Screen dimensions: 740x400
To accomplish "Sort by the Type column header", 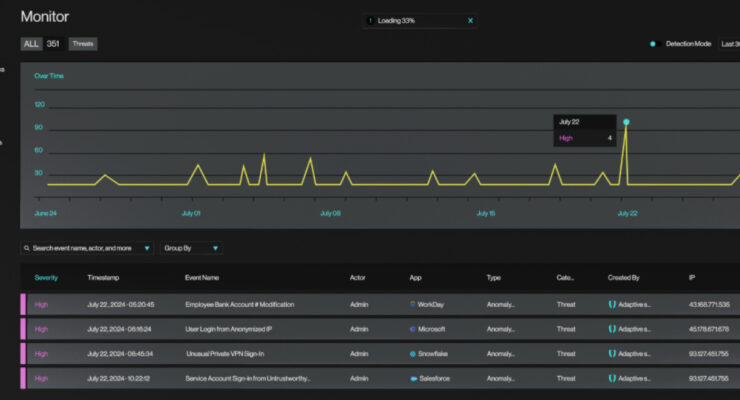I will [x=494, y=277].
